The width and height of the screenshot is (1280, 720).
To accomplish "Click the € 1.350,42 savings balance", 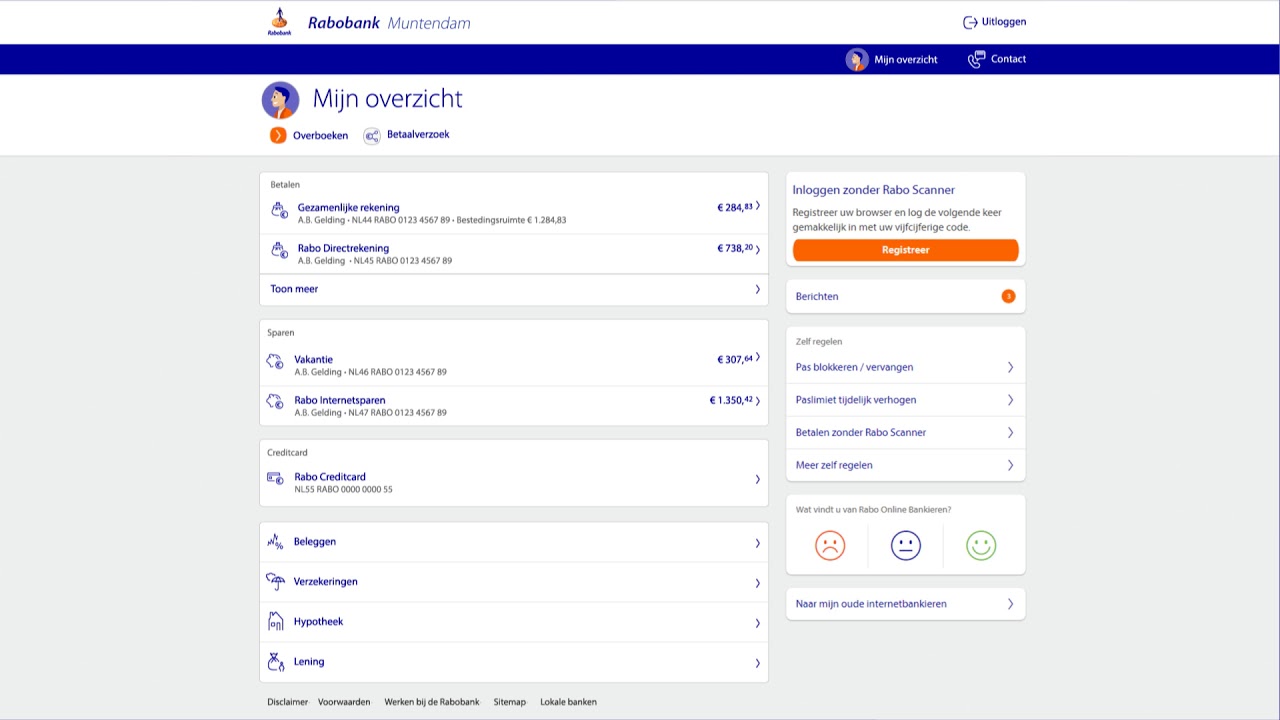I will (x=731, y=400).
